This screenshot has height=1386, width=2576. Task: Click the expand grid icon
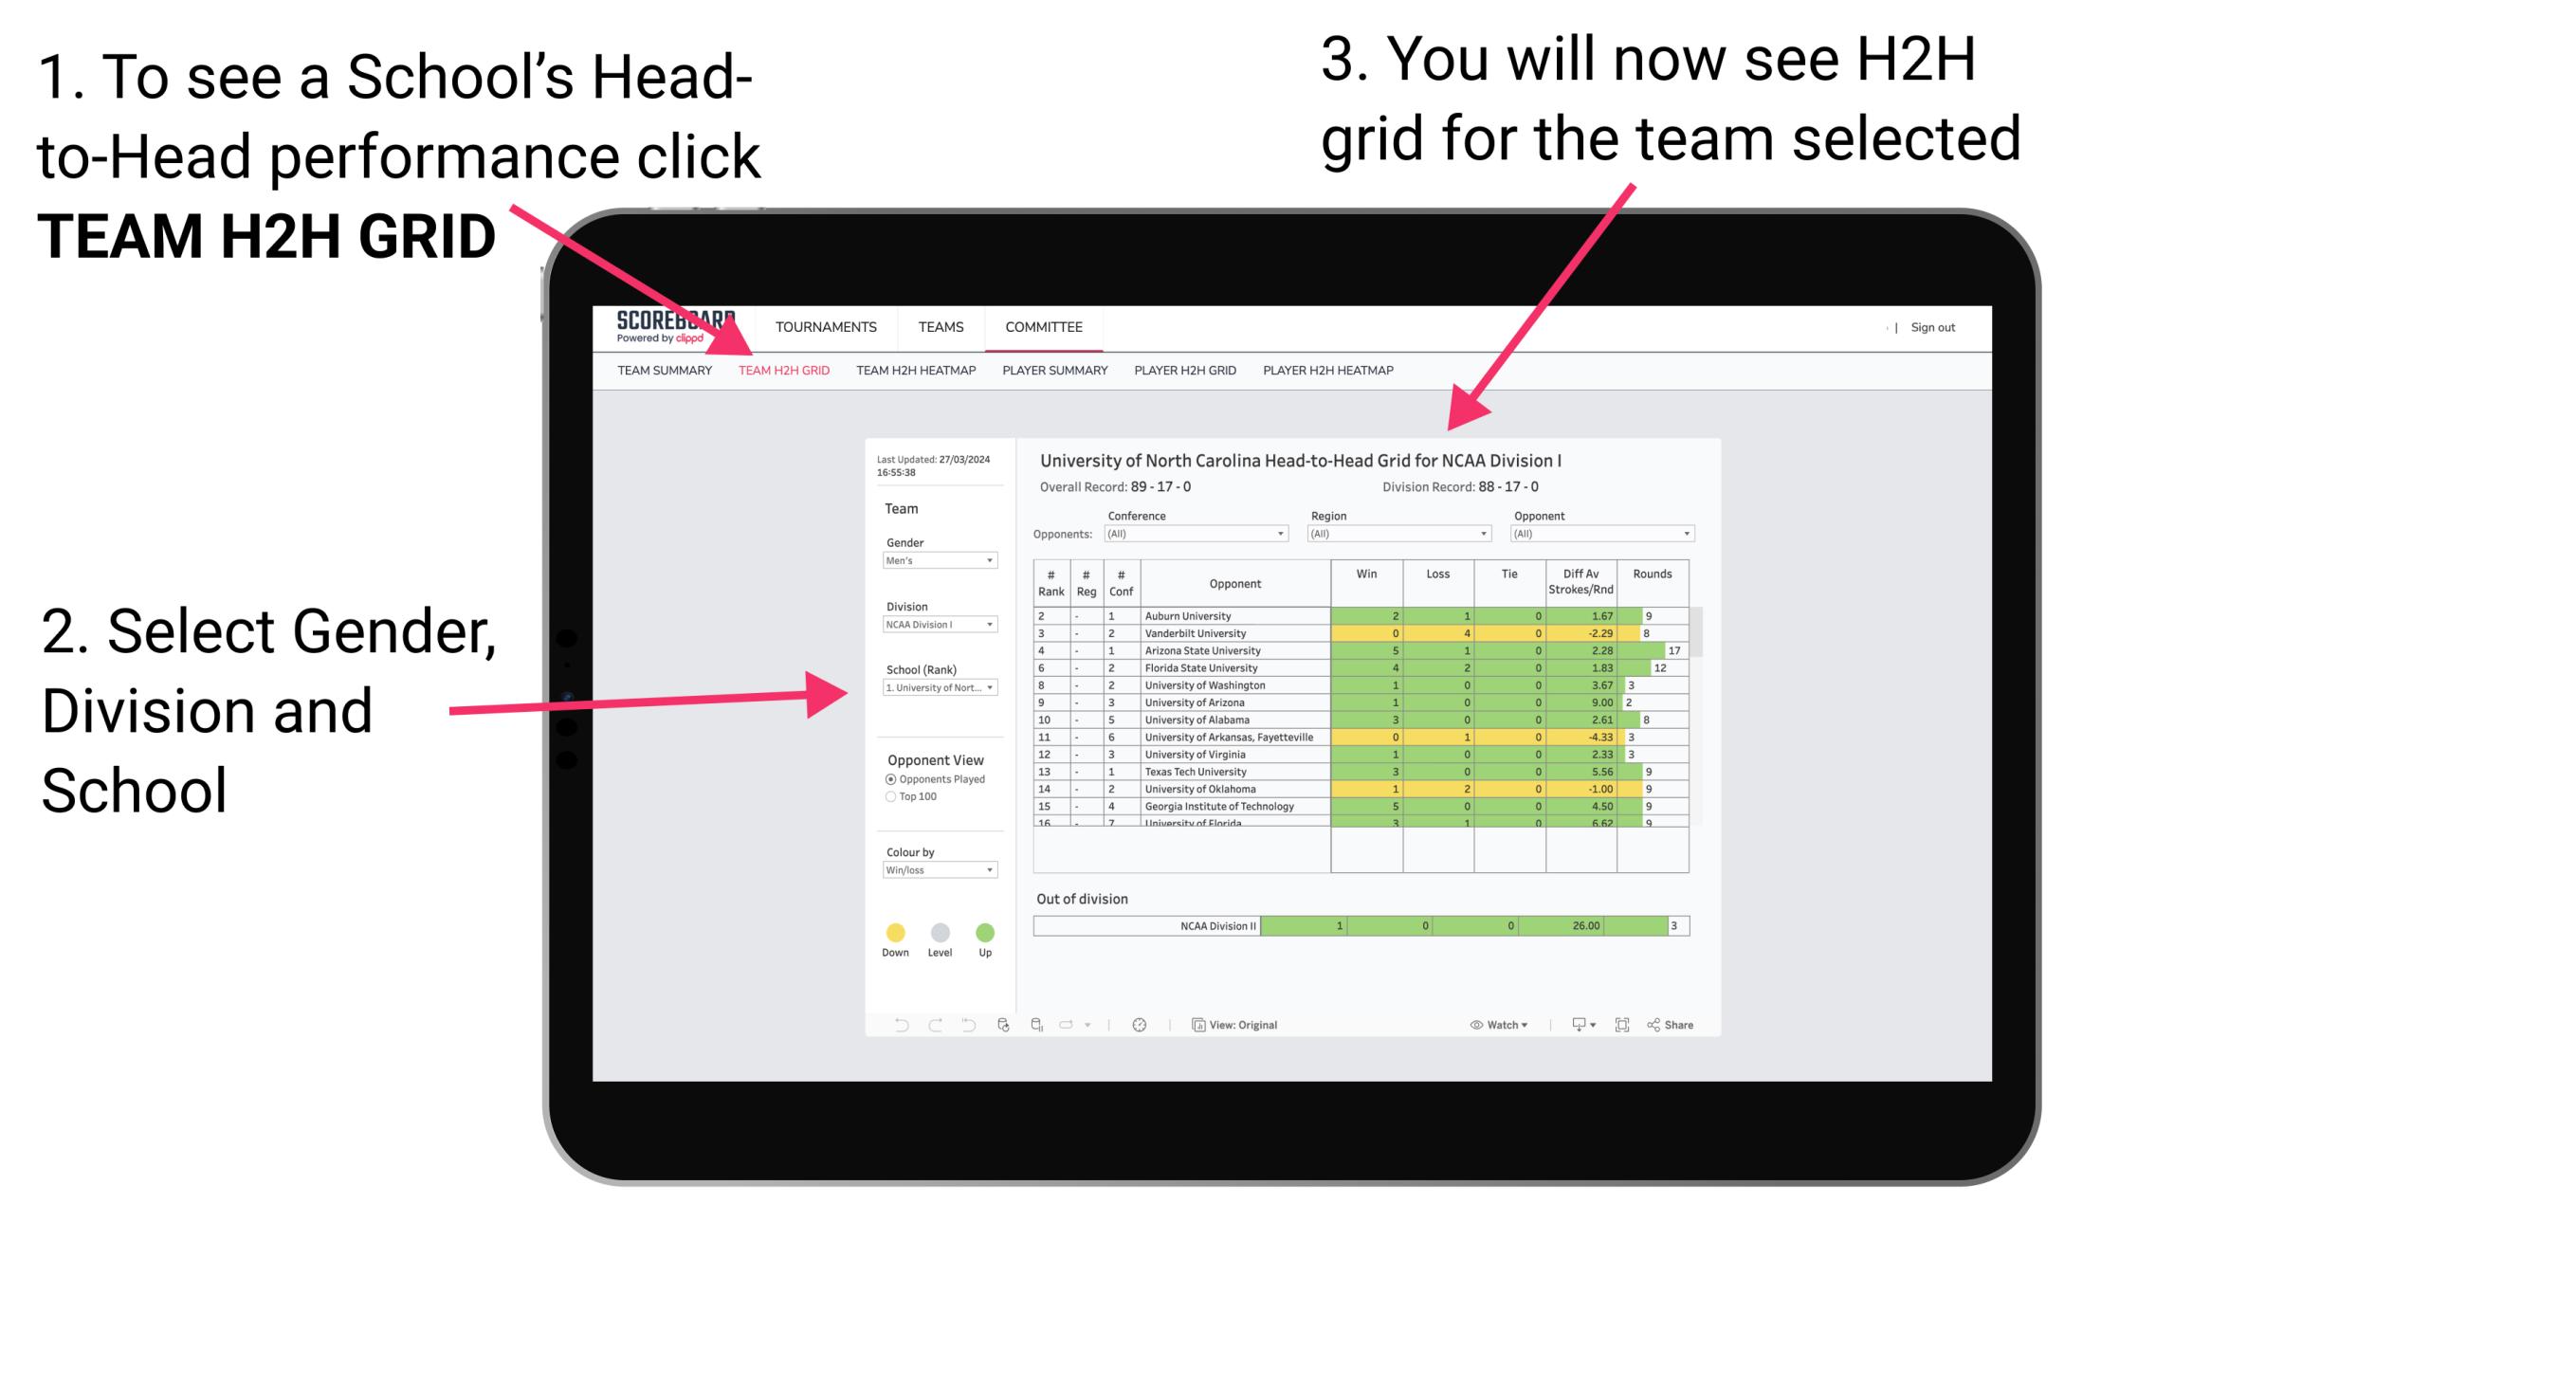tap(1623, 1024)
